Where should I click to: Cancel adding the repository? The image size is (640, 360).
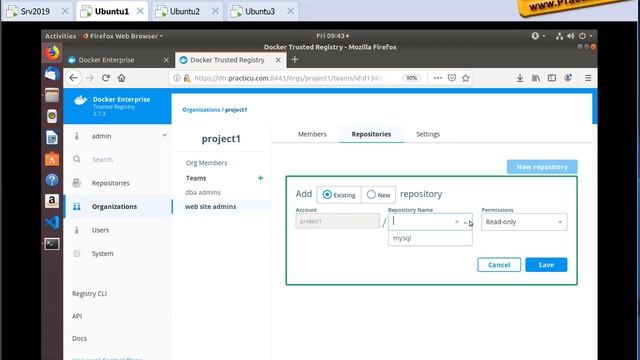499,265
